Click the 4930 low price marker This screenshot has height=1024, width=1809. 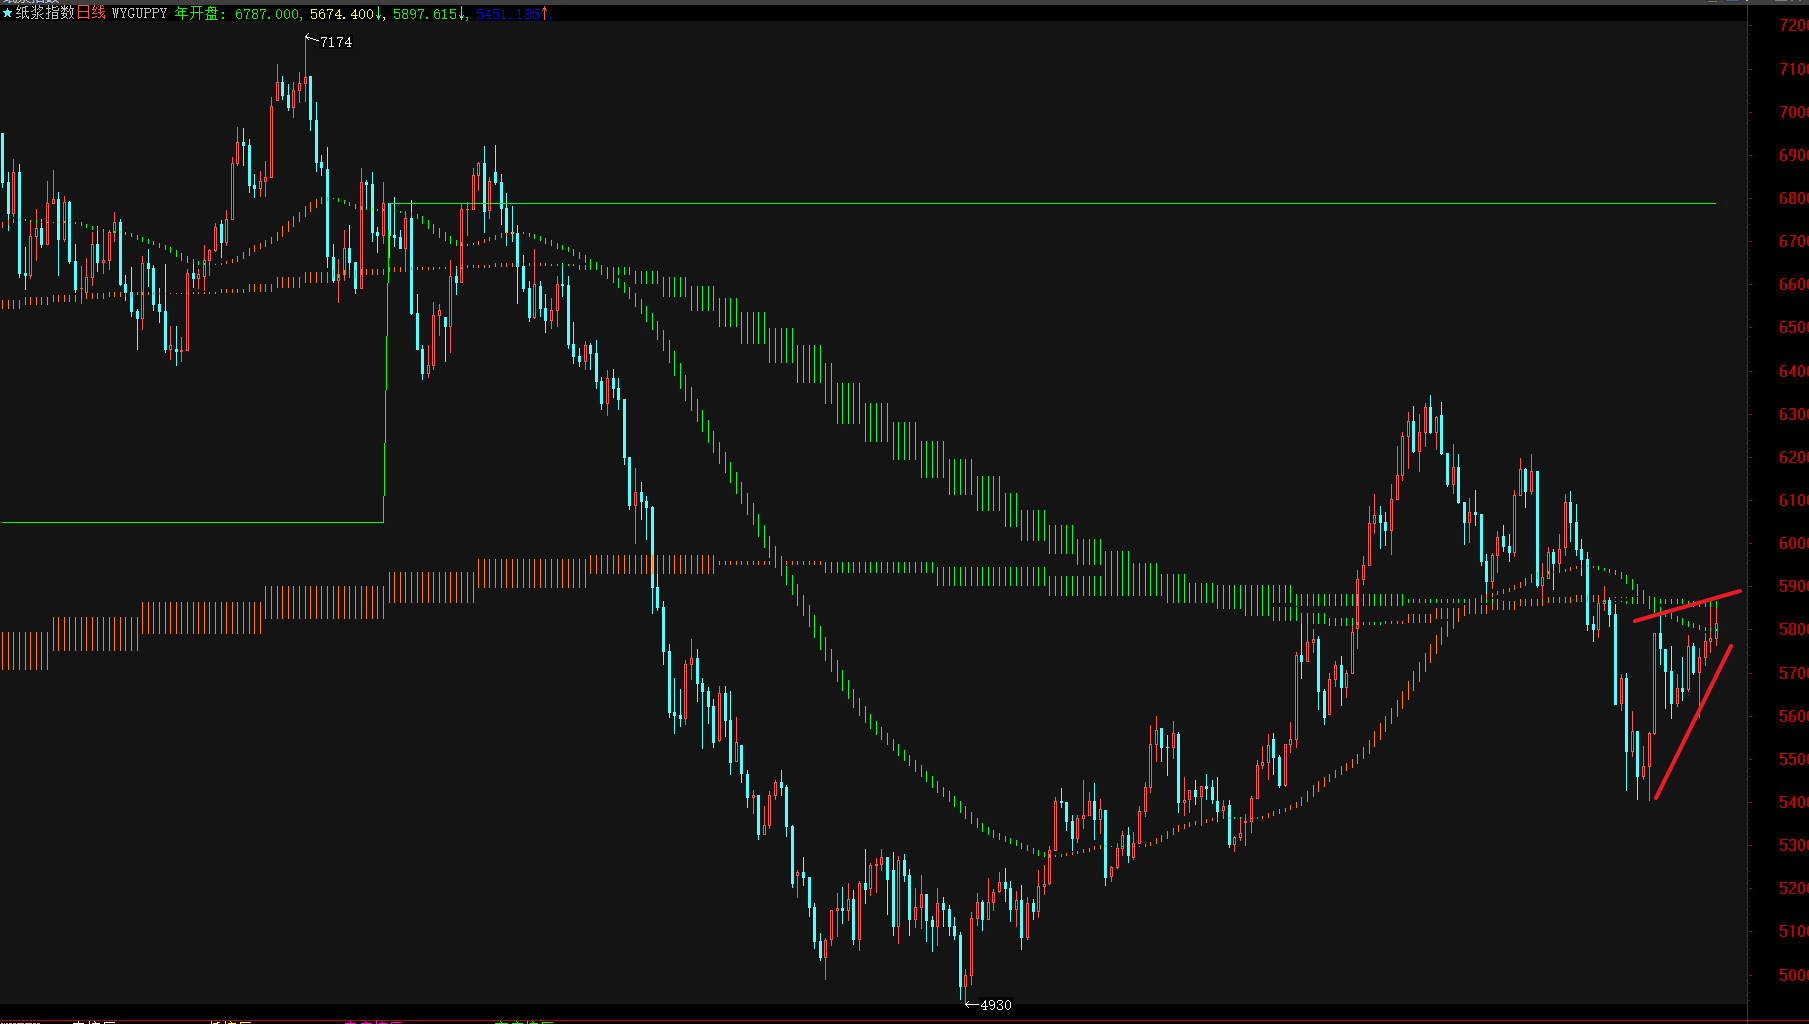pyautogui.click(x=995, y=1005)
